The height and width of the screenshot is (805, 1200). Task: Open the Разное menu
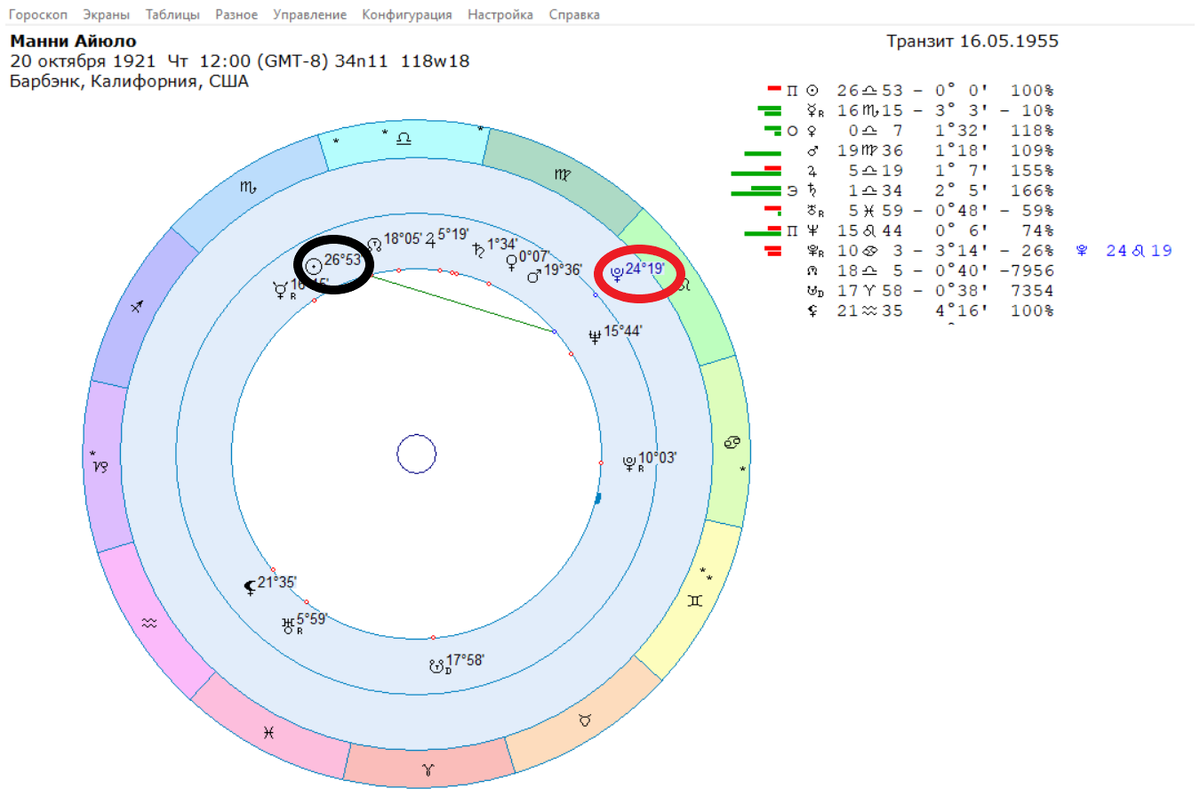coord(236,15)
